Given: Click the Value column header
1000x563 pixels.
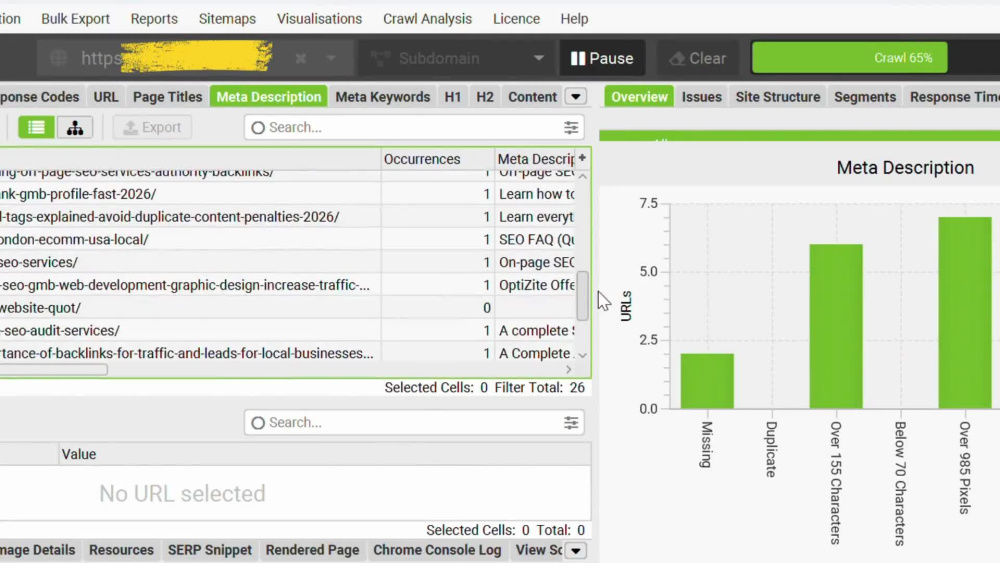Looking at the screenshot, I should click(x=325, y=455).
